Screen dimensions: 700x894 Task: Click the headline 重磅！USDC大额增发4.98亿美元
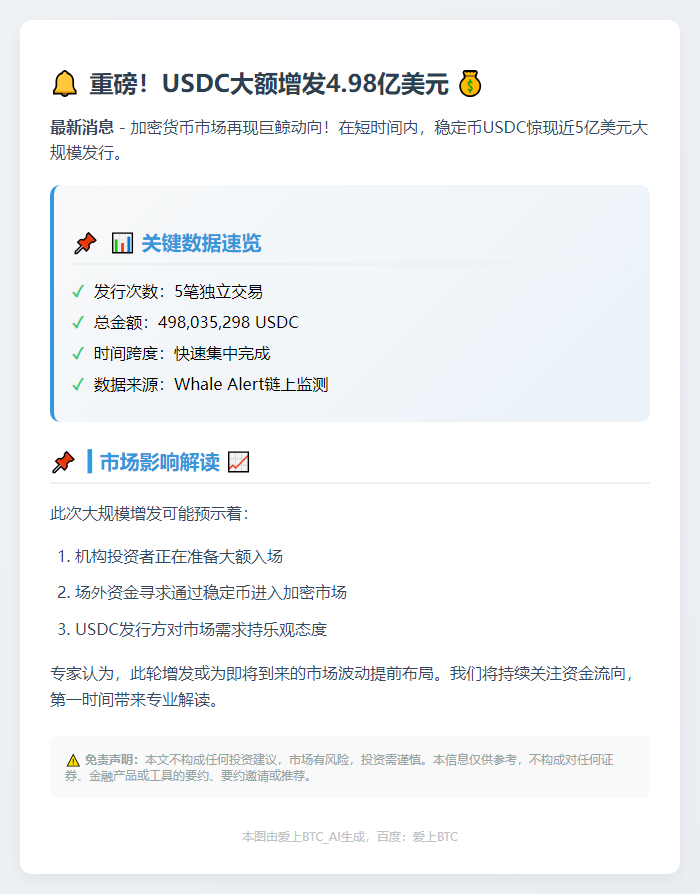pyautogui.click(x=269, y=84)
